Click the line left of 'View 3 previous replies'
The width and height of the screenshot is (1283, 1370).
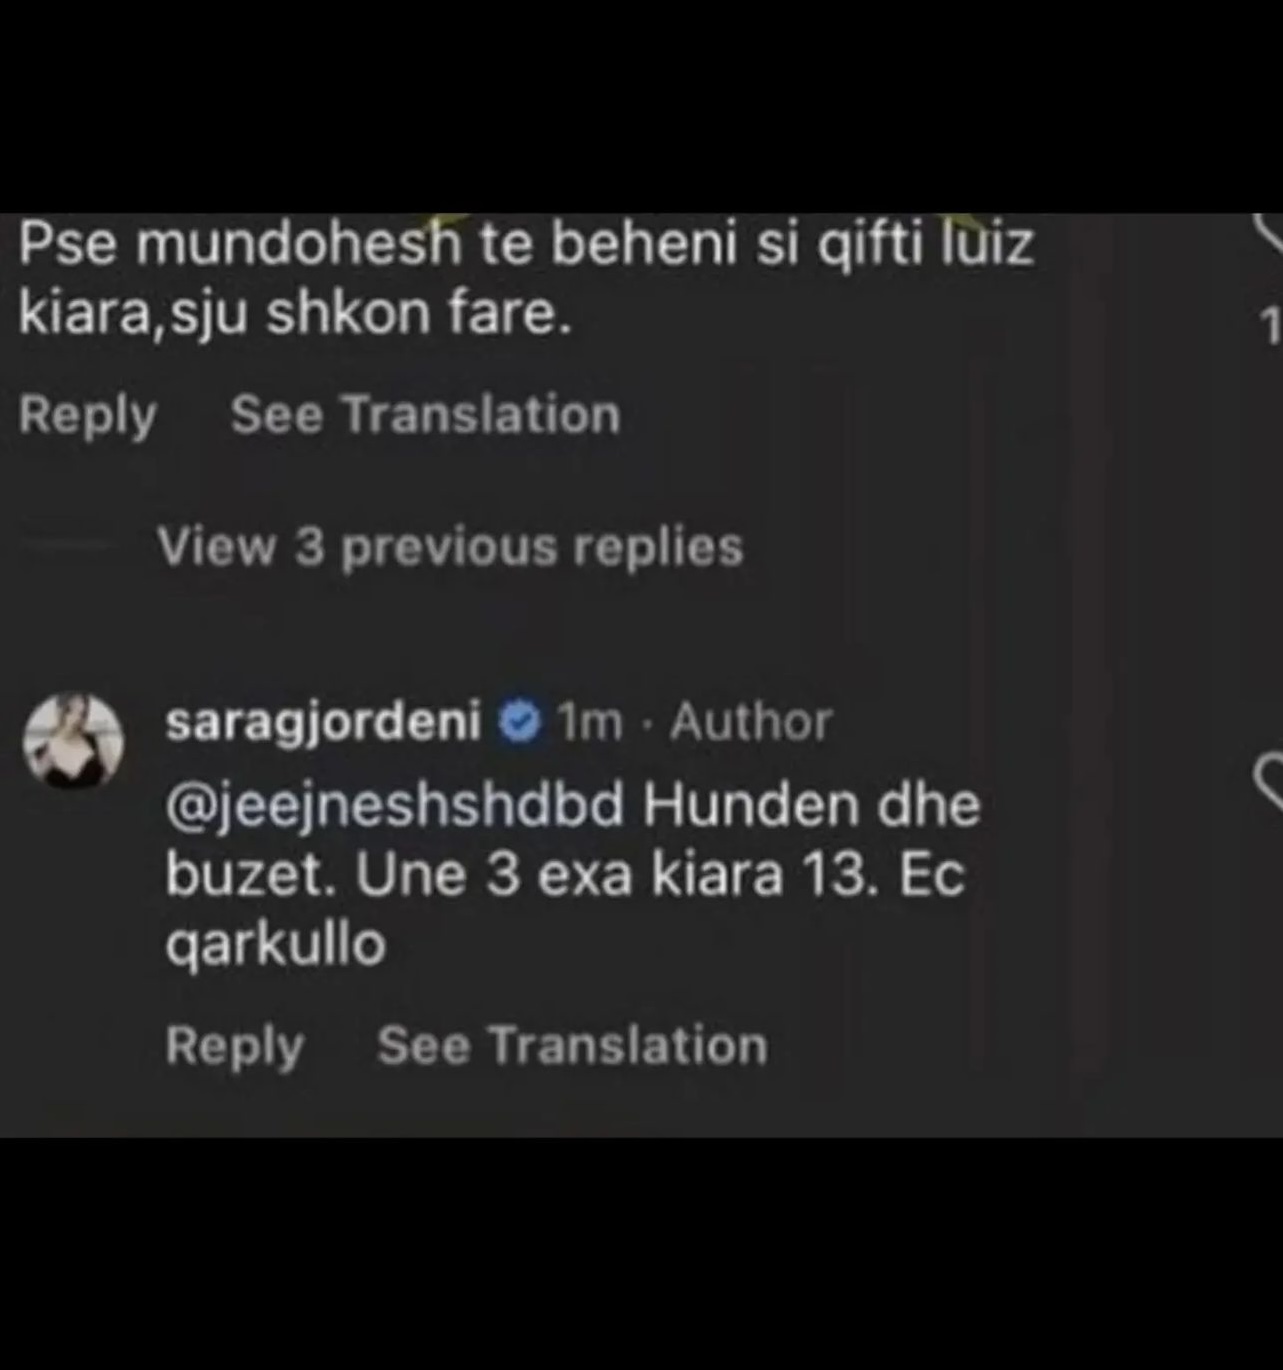(x=66, y=546)
